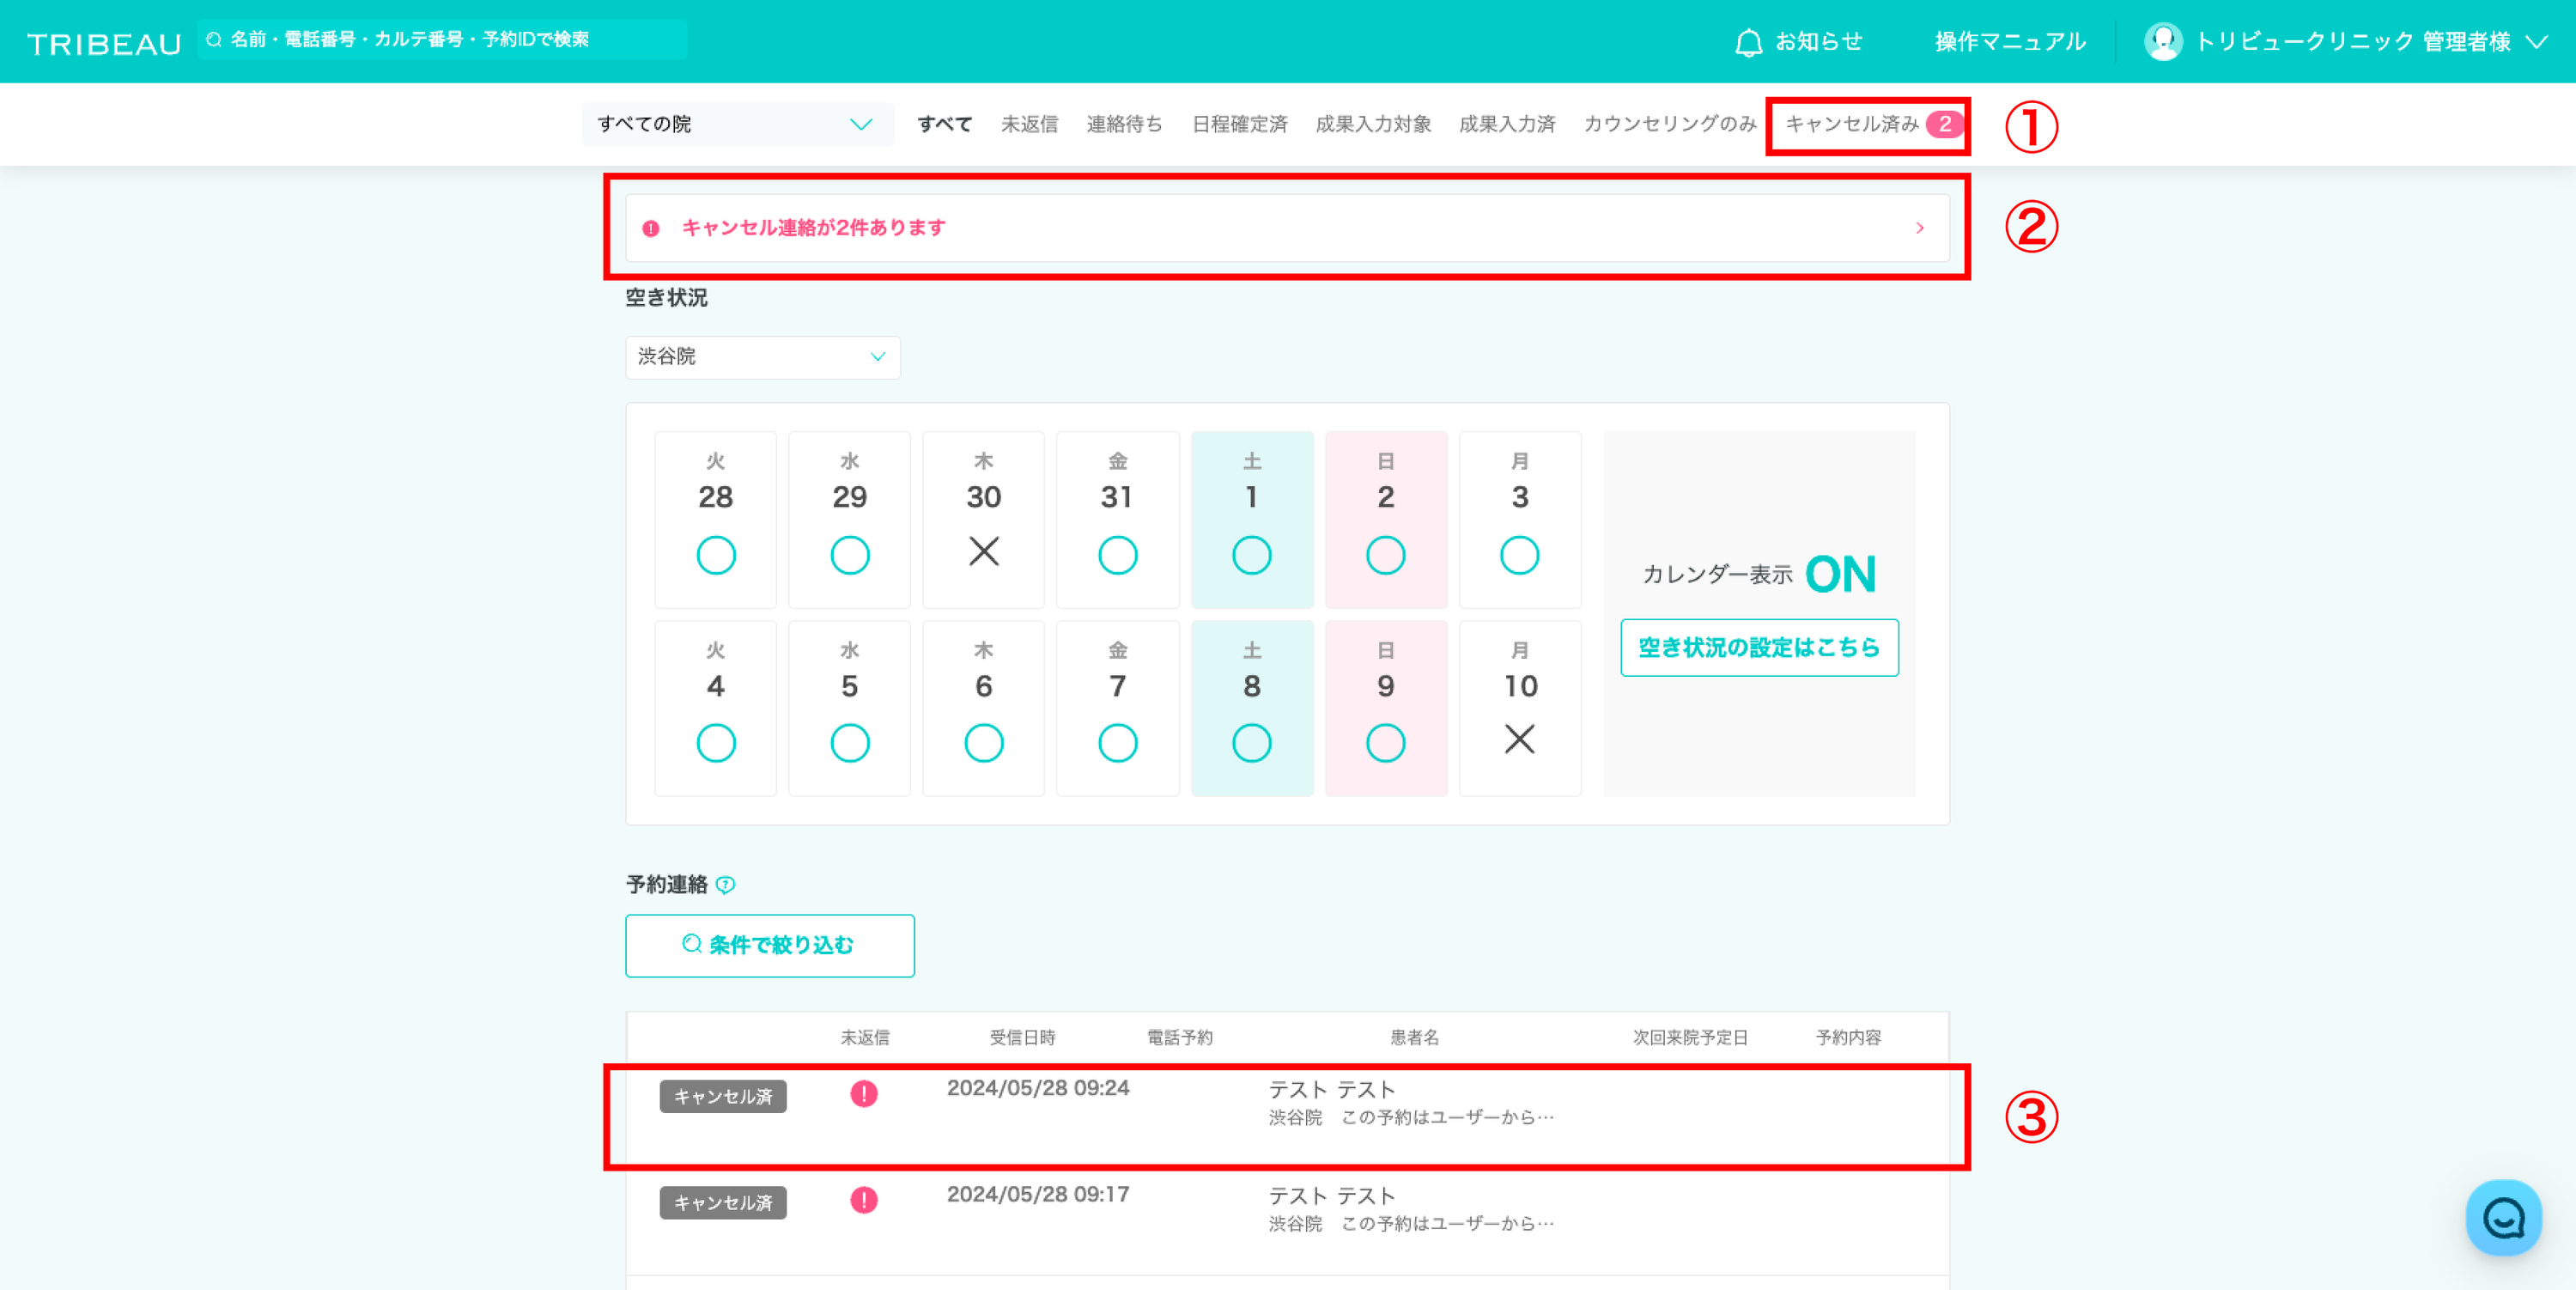Toggle availability circle for Tuesday 28
This screenshot has height=1290, width=2576.
[x=716, y=555]
